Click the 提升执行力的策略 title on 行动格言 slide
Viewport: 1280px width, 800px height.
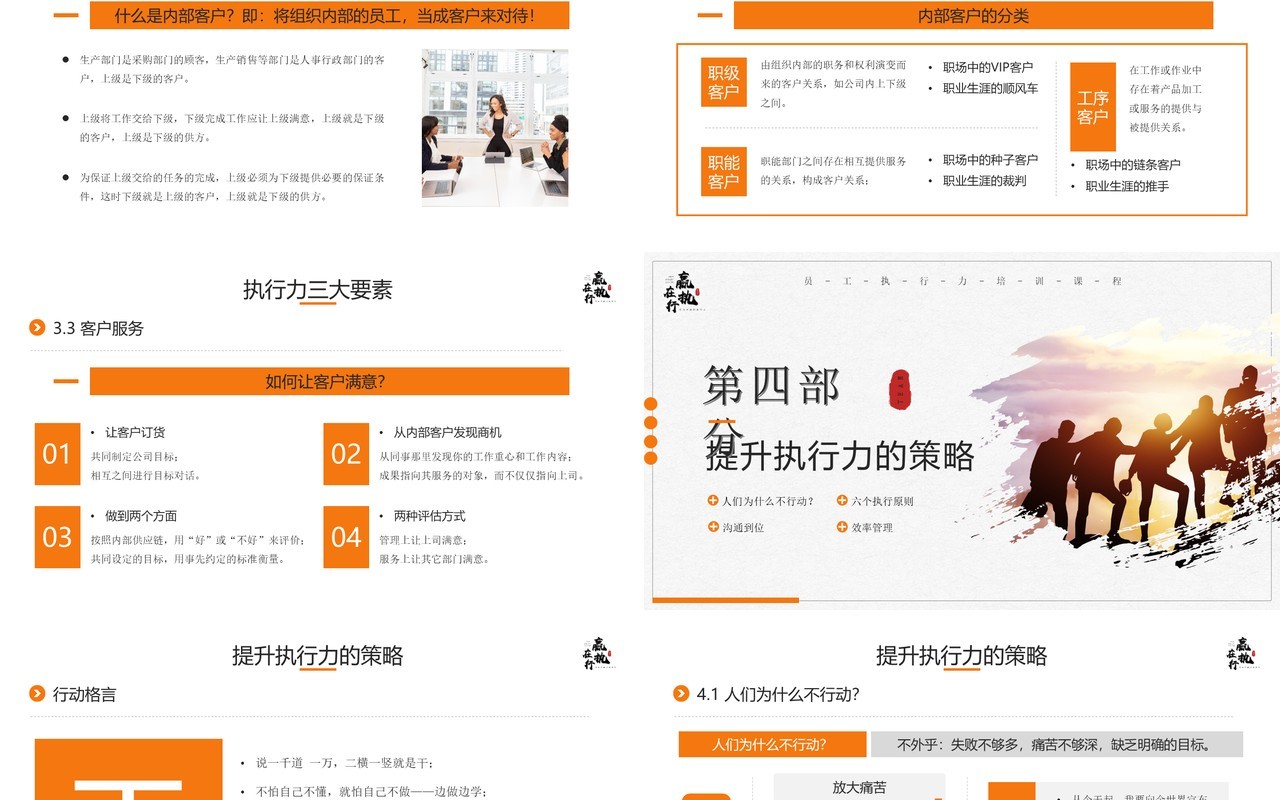[x=318, y=656]
